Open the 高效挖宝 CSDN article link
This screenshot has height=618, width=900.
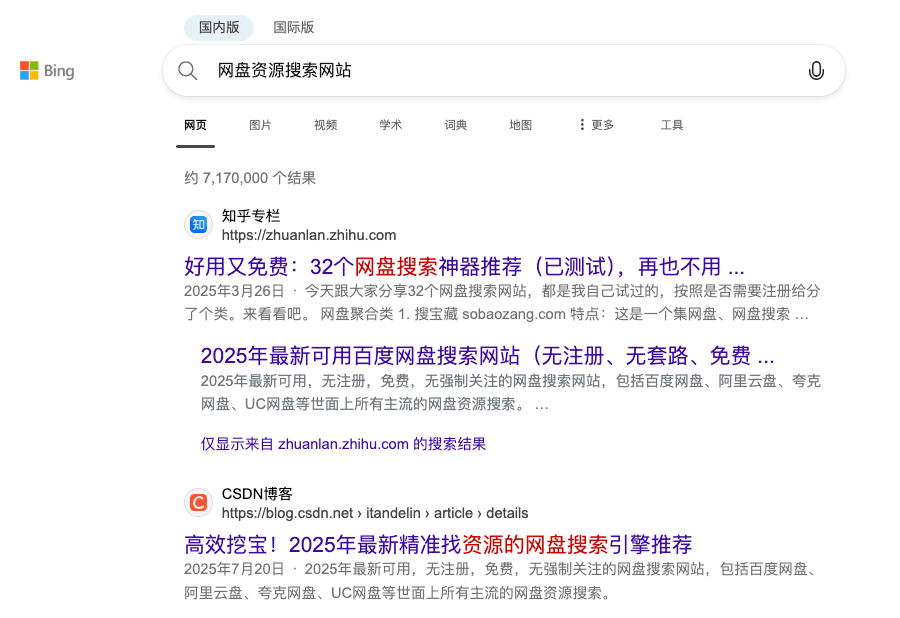coord(438,544)
